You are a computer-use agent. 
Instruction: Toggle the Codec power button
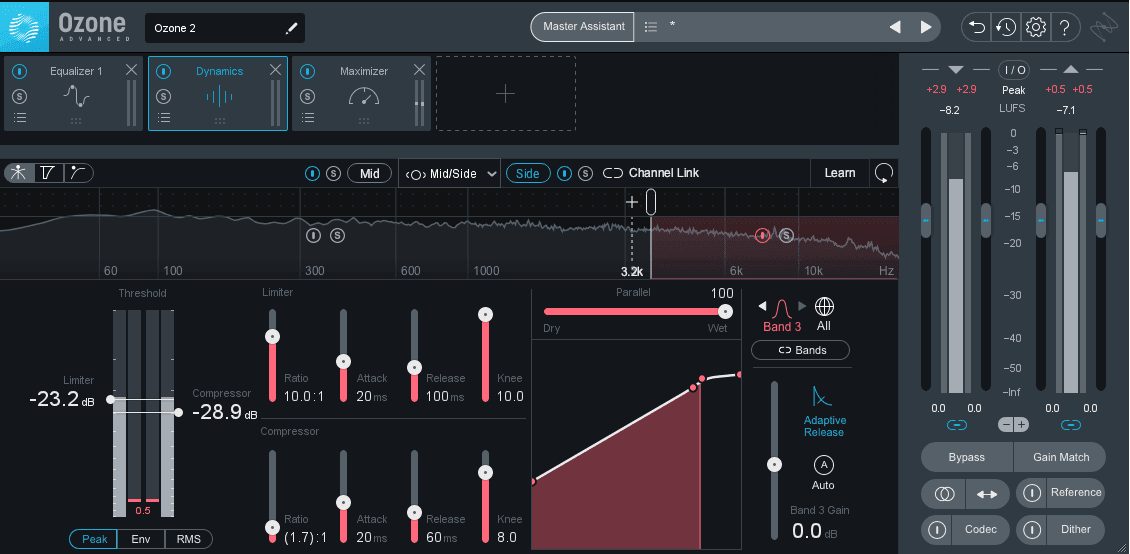(x=937, y=530)
